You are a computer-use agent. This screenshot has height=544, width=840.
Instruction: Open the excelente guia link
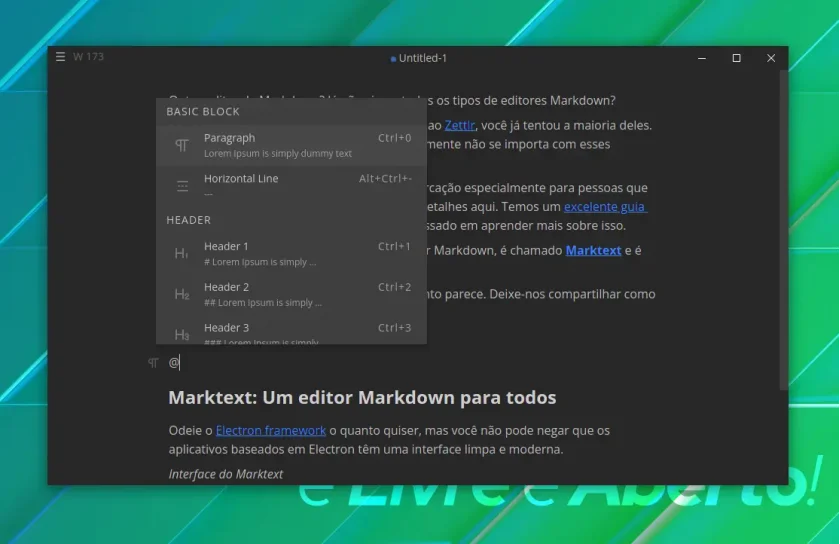point(605,207)
